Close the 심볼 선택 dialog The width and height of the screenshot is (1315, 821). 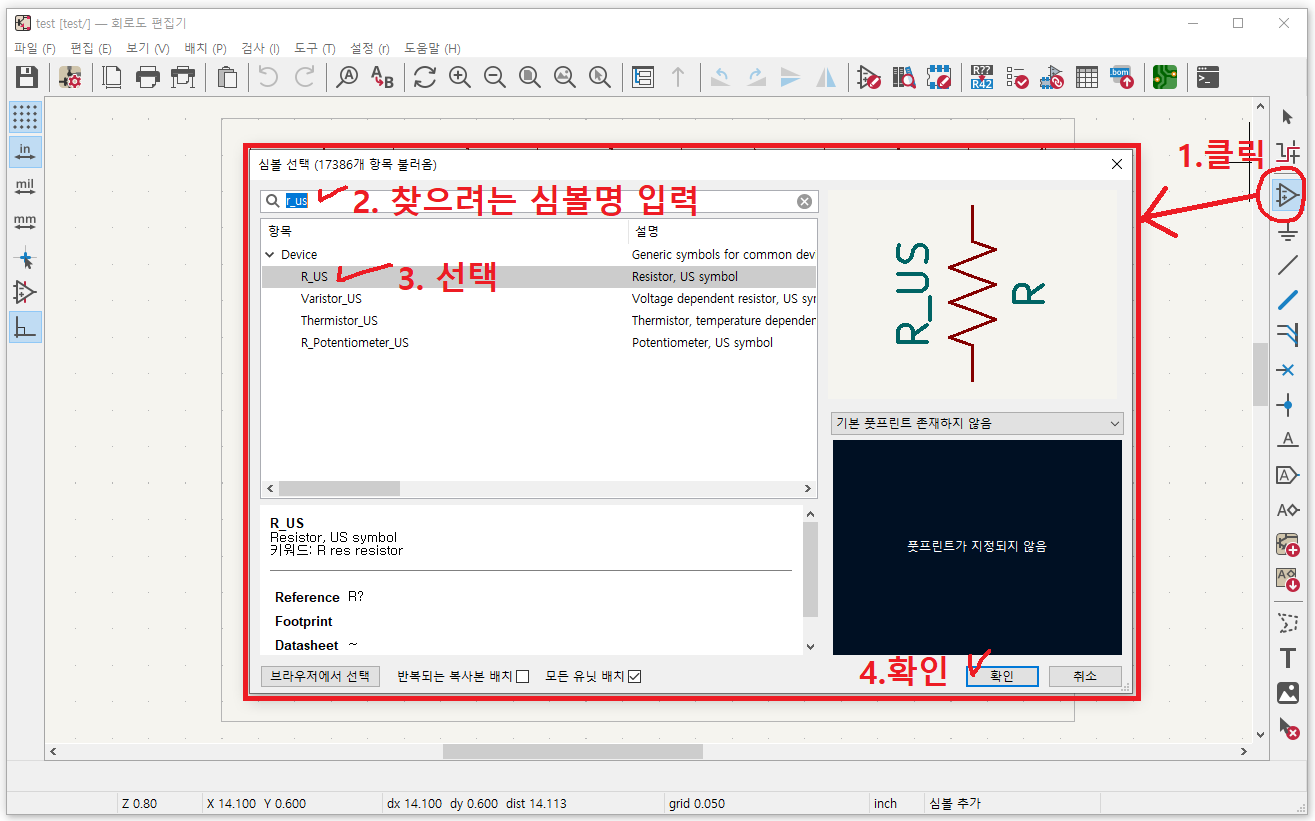point(1117,164)
